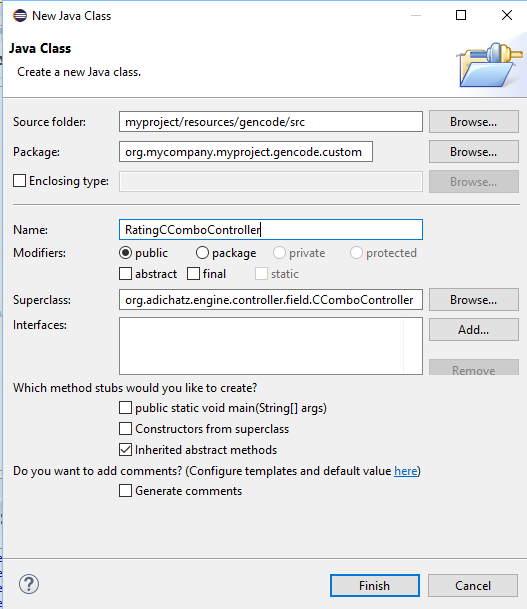
Task: Close the New Java Class dialog
Action: point(506,15)
